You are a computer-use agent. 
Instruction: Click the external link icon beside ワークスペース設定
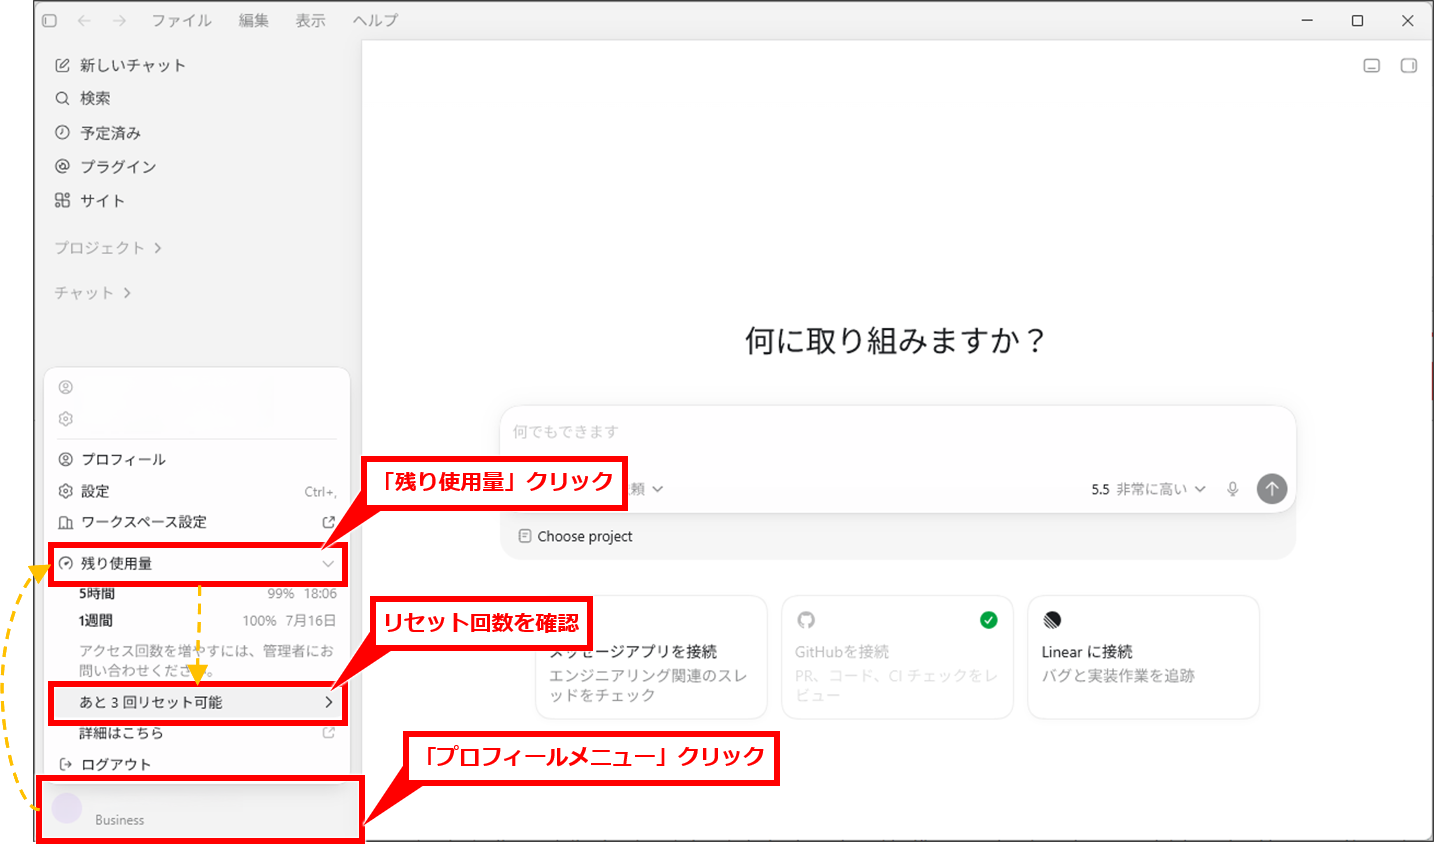(328, 522)
